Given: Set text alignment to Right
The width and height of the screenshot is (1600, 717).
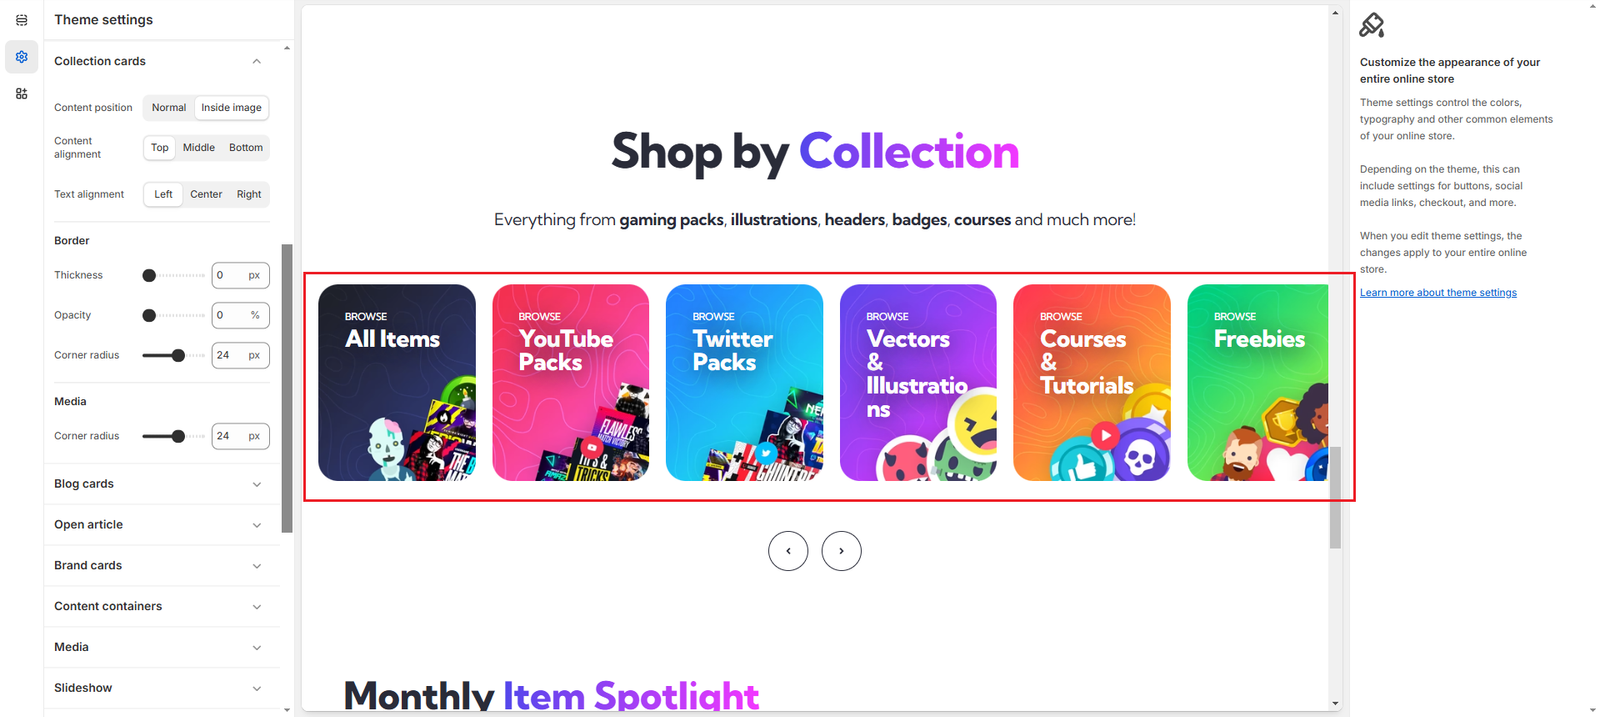Looking at the screenshot, I should pos(249,195).
